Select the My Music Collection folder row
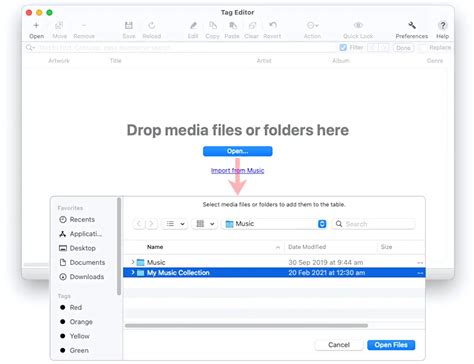 point(274,273)
